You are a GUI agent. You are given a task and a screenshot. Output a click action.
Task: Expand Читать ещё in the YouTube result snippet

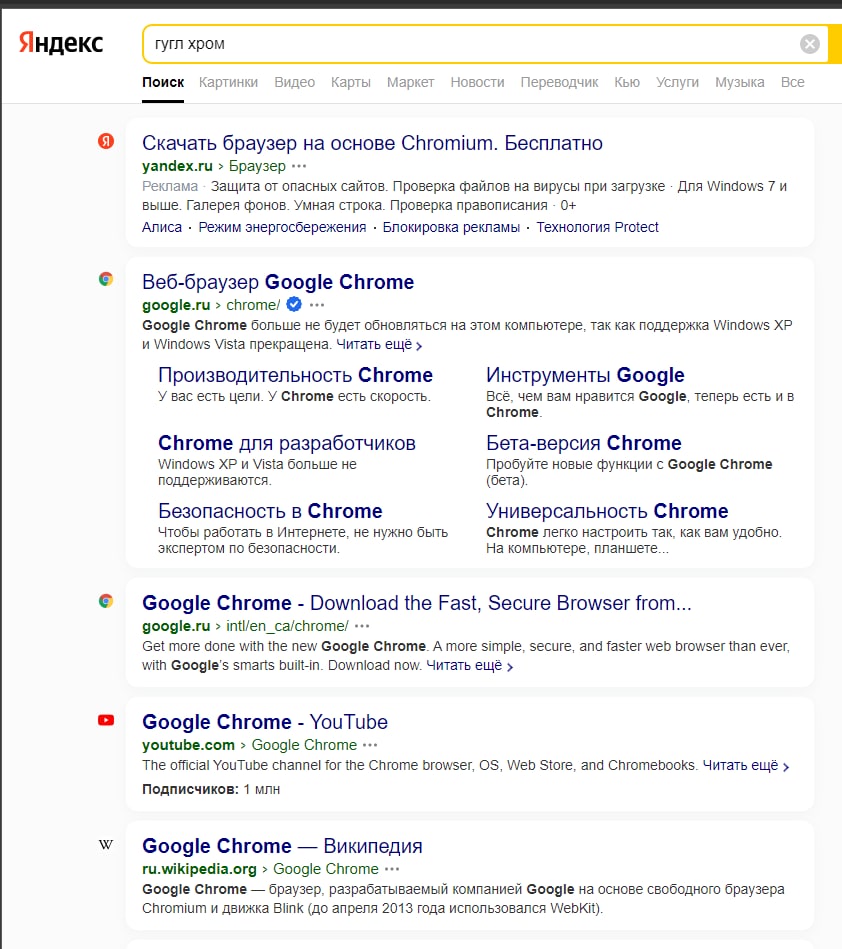[x=746, y=766]
